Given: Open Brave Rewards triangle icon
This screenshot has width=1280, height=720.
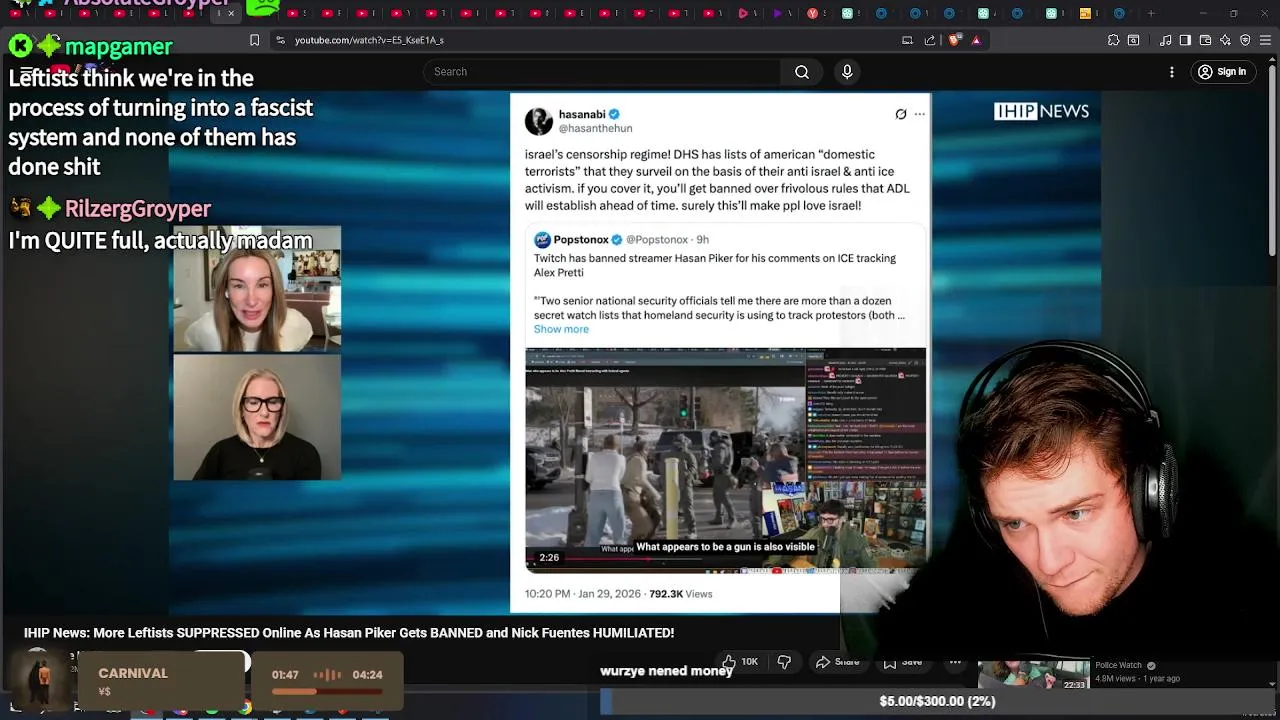Looking at the screenshot, I should tap(976, 40).
